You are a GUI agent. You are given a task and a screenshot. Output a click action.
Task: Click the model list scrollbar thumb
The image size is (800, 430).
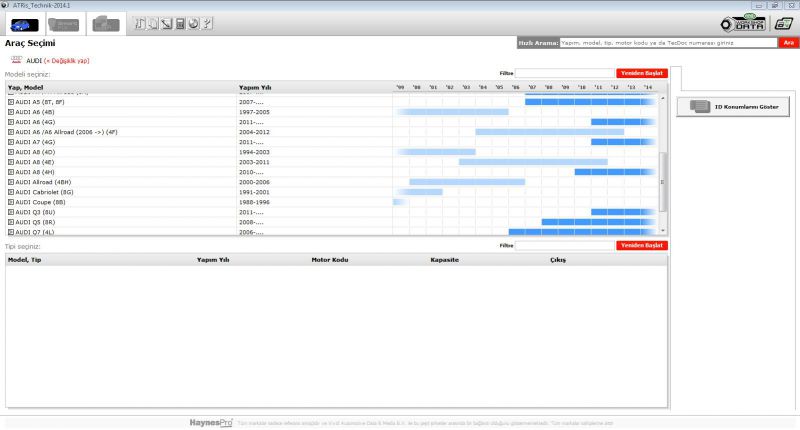tap(663, 182)
